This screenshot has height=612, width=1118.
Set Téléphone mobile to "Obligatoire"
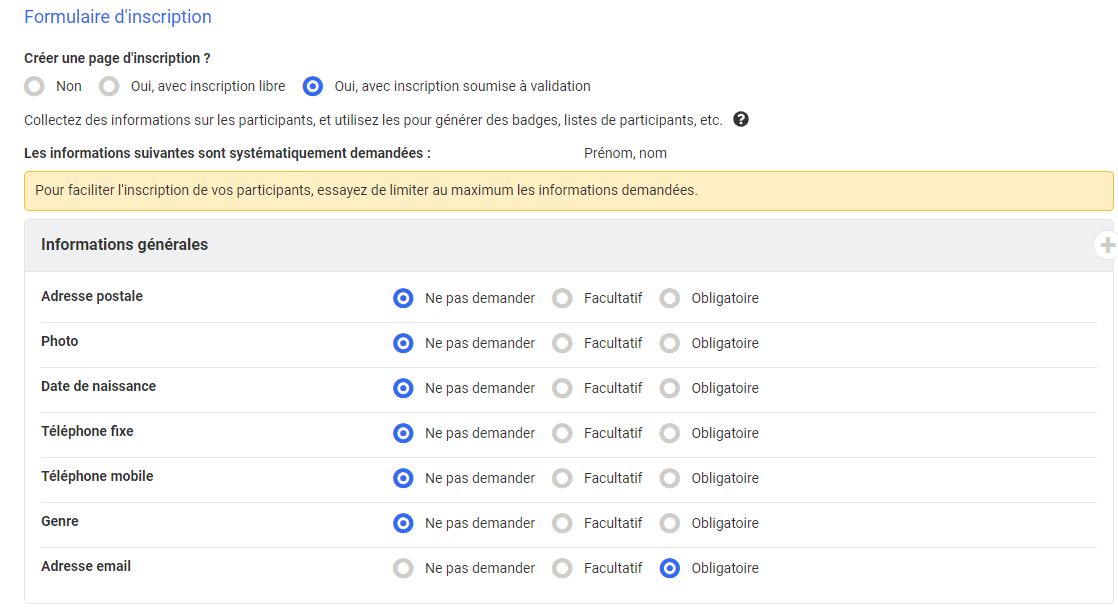pos(668,478)
